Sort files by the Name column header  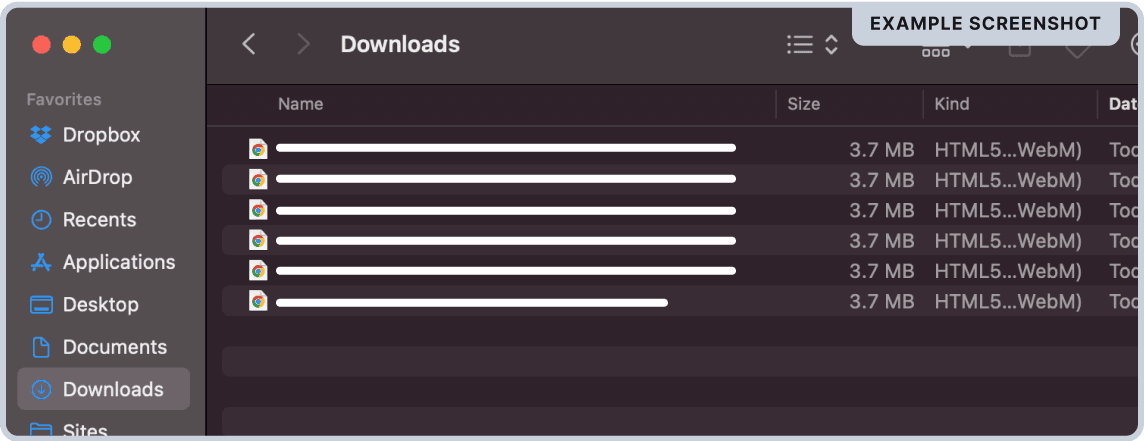[301, 104]
